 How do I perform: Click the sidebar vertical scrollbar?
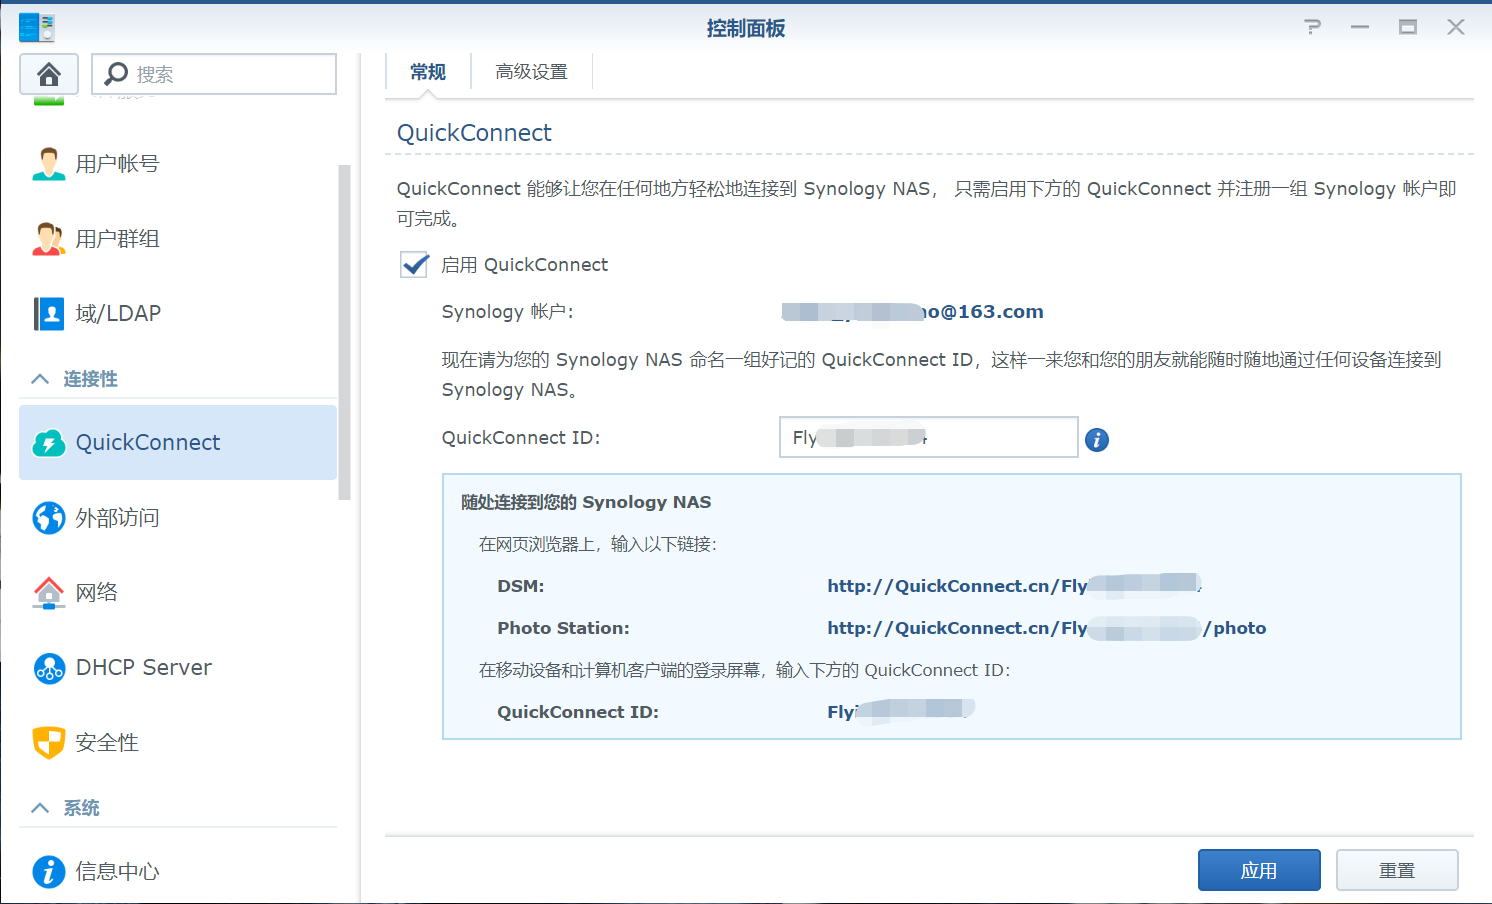click(x=345, y=332)
